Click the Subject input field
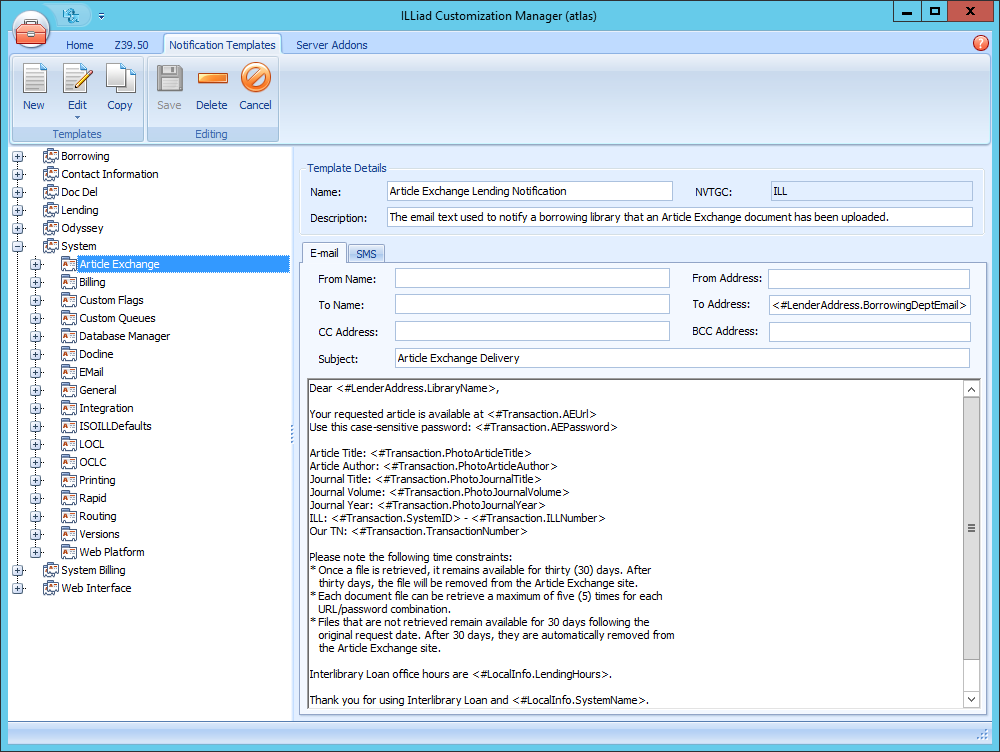The image size is (1000, 752). pos(682,358)
